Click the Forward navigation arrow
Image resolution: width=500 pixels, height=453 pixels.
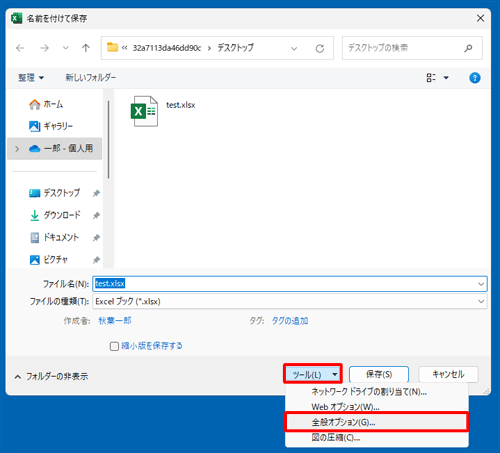44,48
